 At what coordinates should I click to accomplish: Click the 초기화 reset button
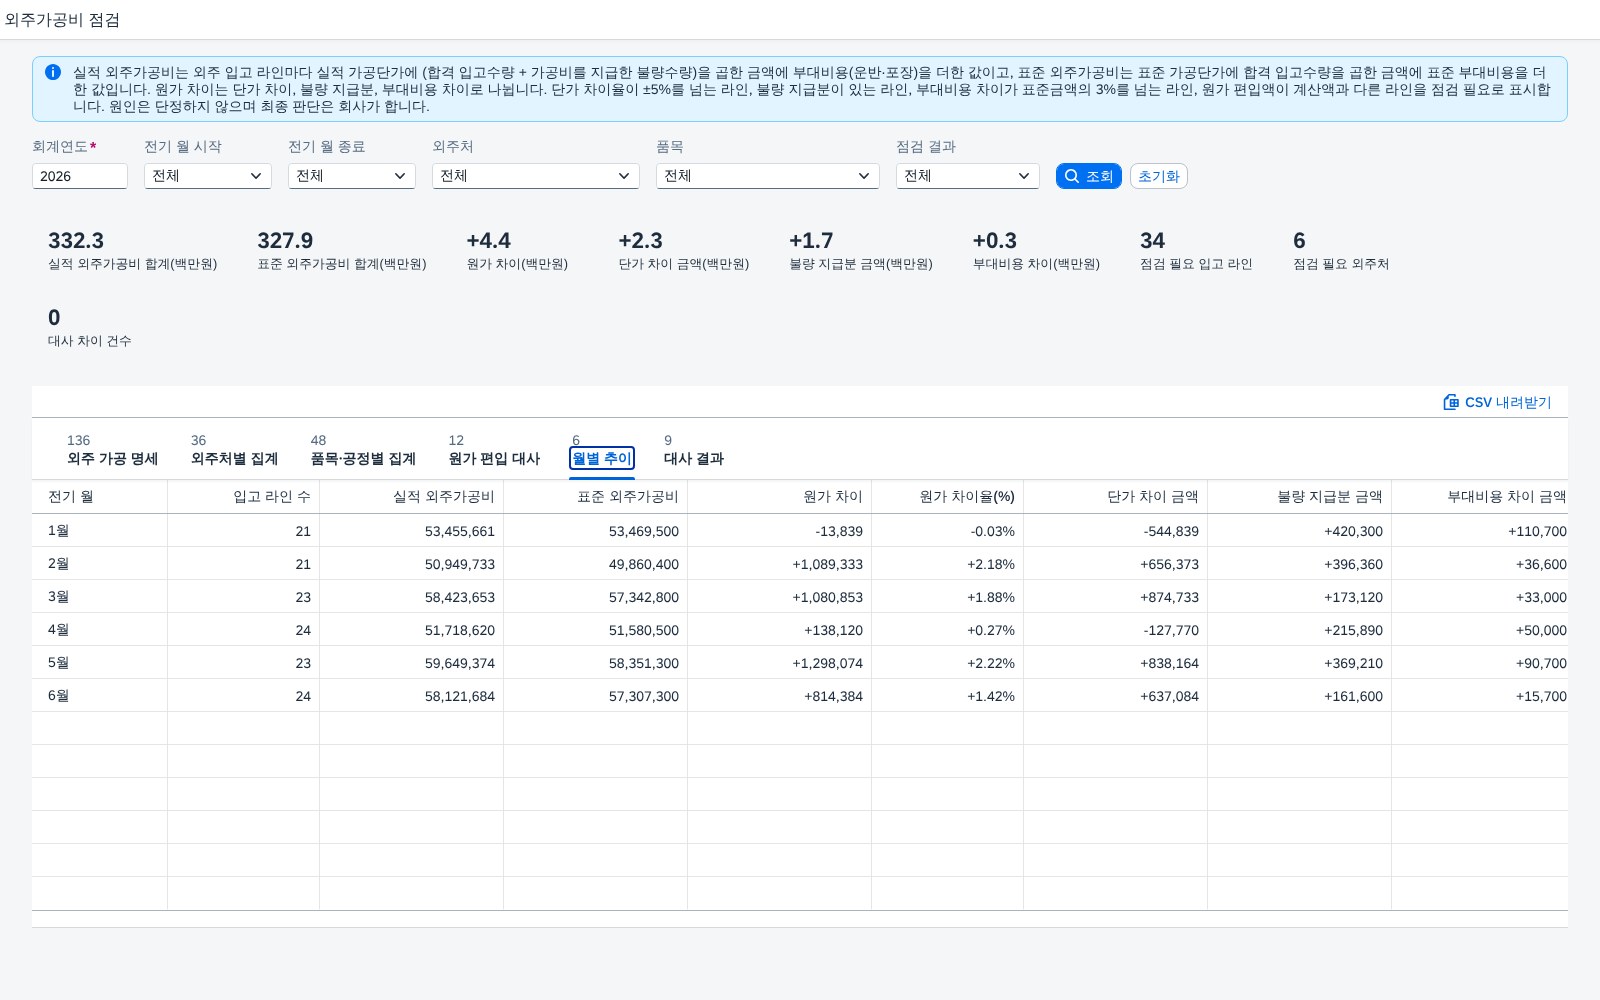click(1159, 176)
